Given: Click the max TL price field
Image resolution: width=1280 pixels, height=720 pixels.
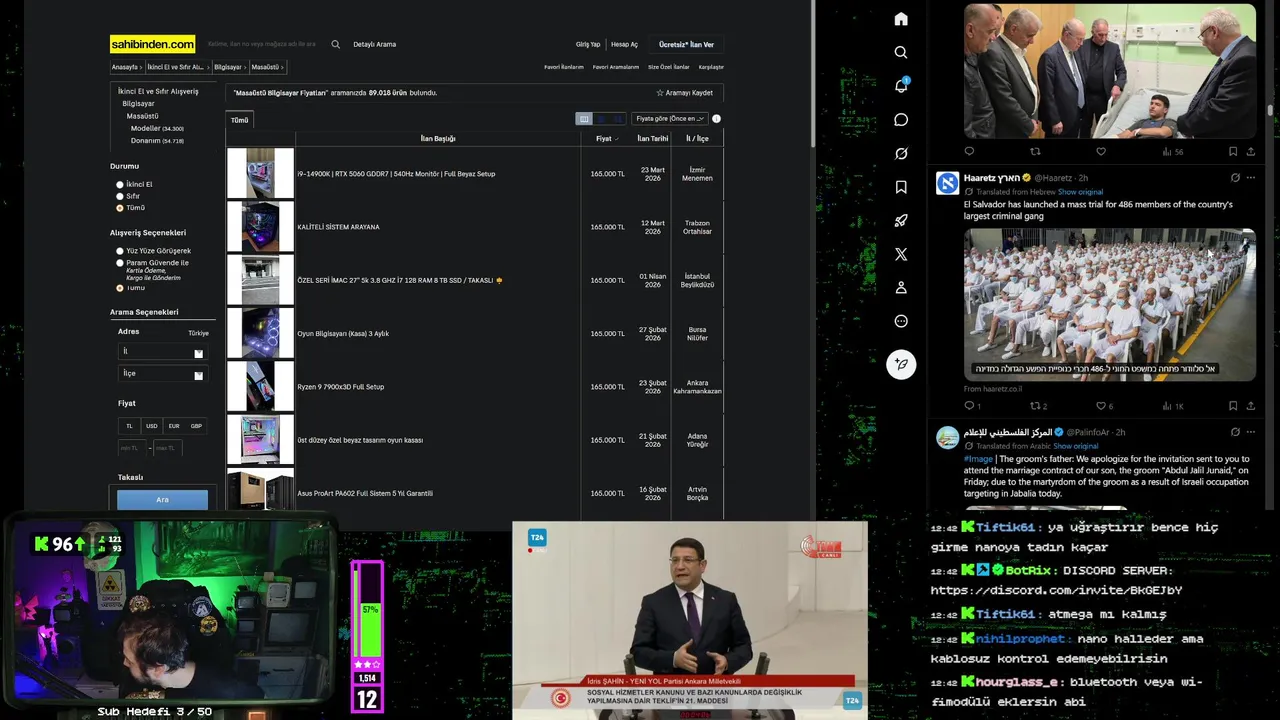Looking at the screenshot, I should [x=167, y=448].
